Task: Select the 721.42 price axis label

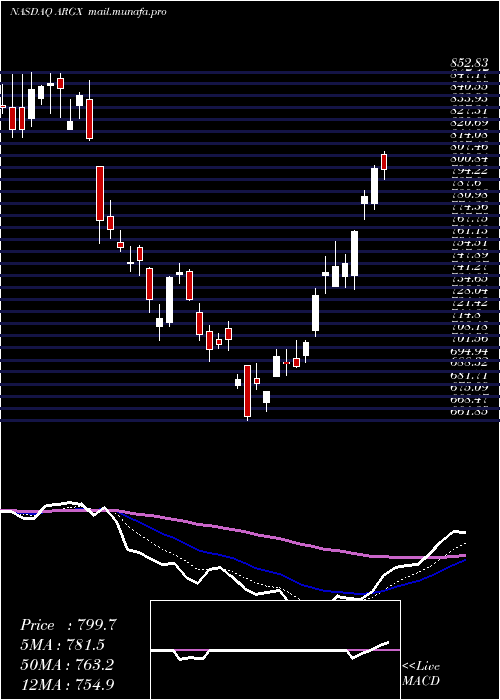Action: [x=469, y=303]
